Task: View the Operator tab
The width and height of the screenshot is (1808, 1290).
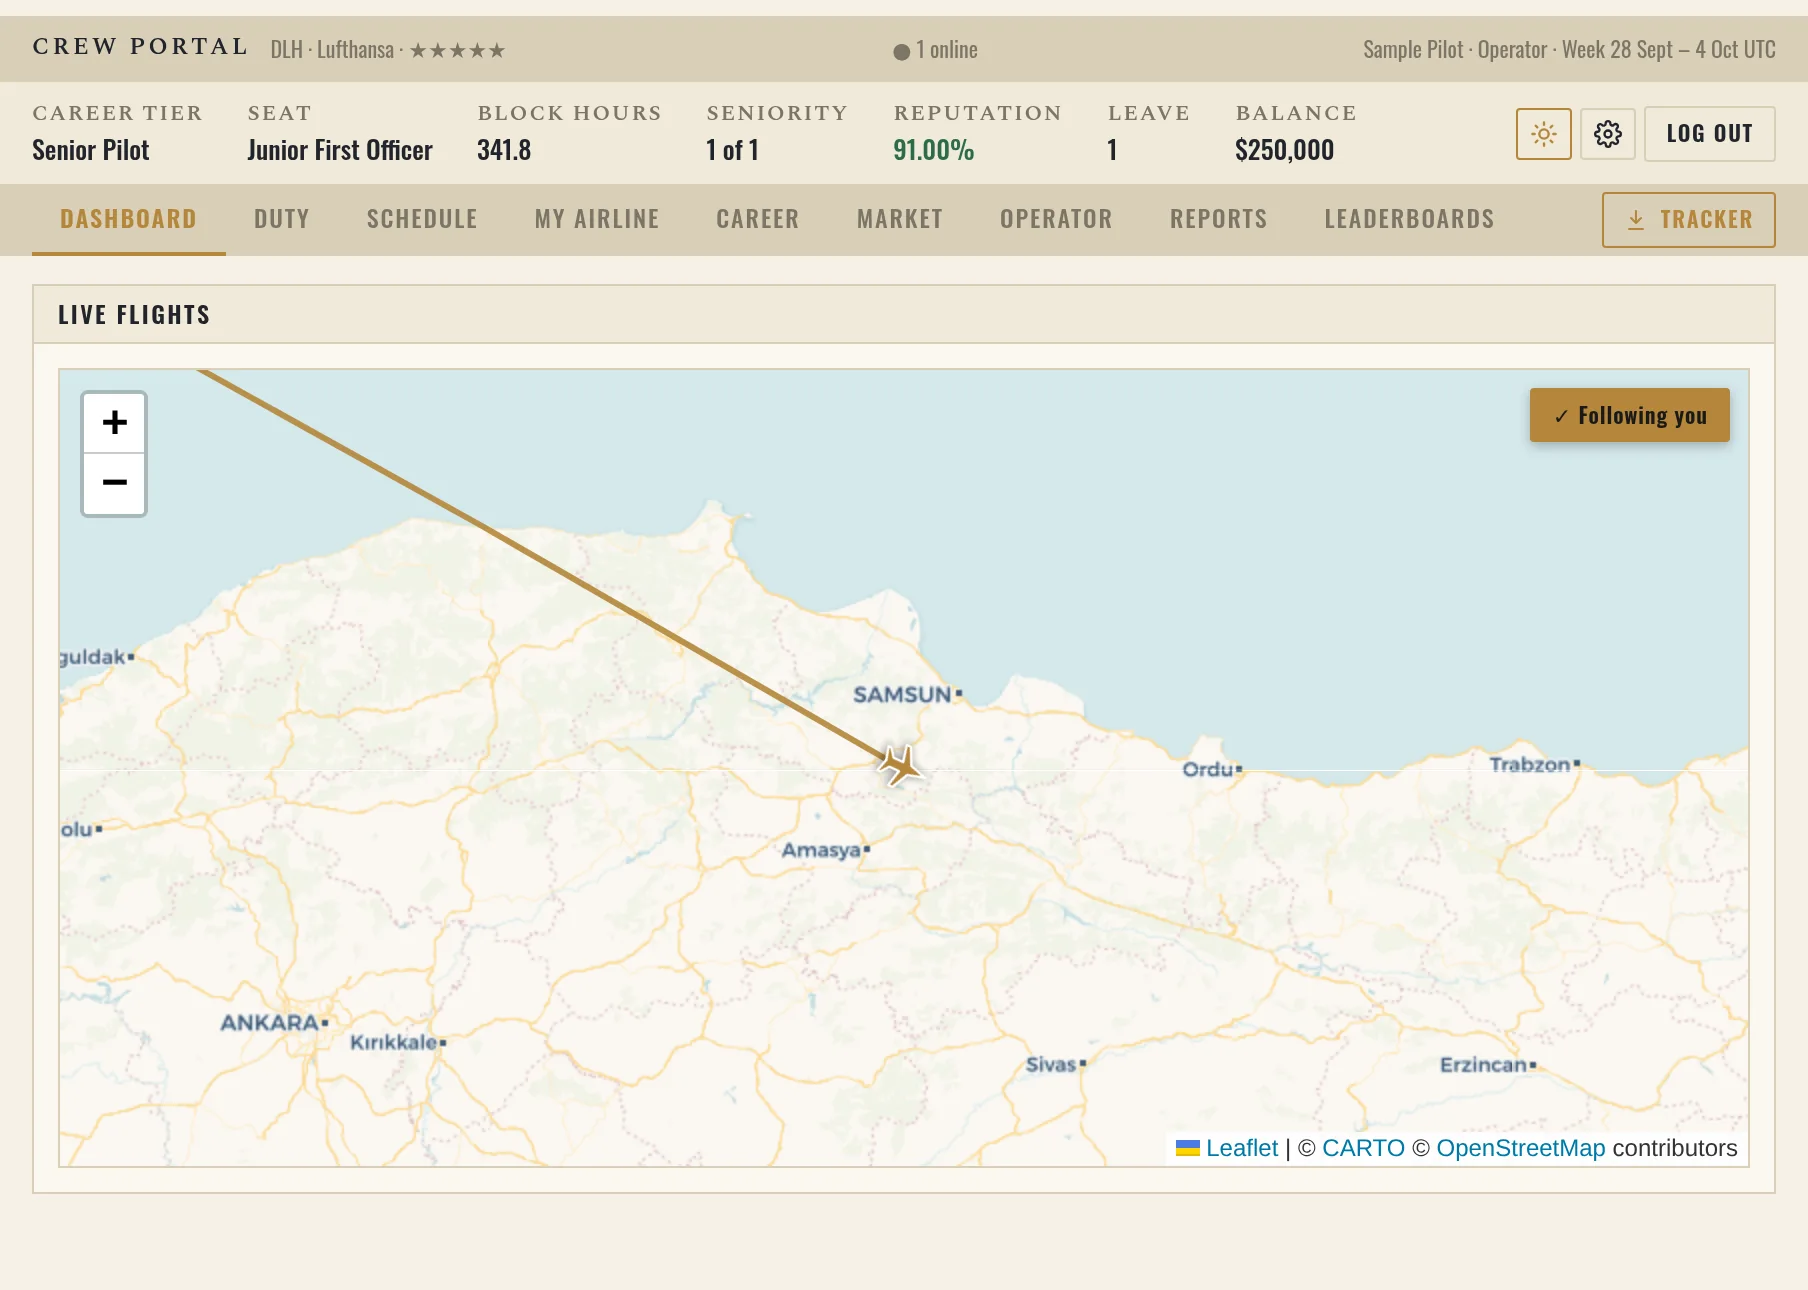Action: pyautogui.click(x=1056, y=219)
